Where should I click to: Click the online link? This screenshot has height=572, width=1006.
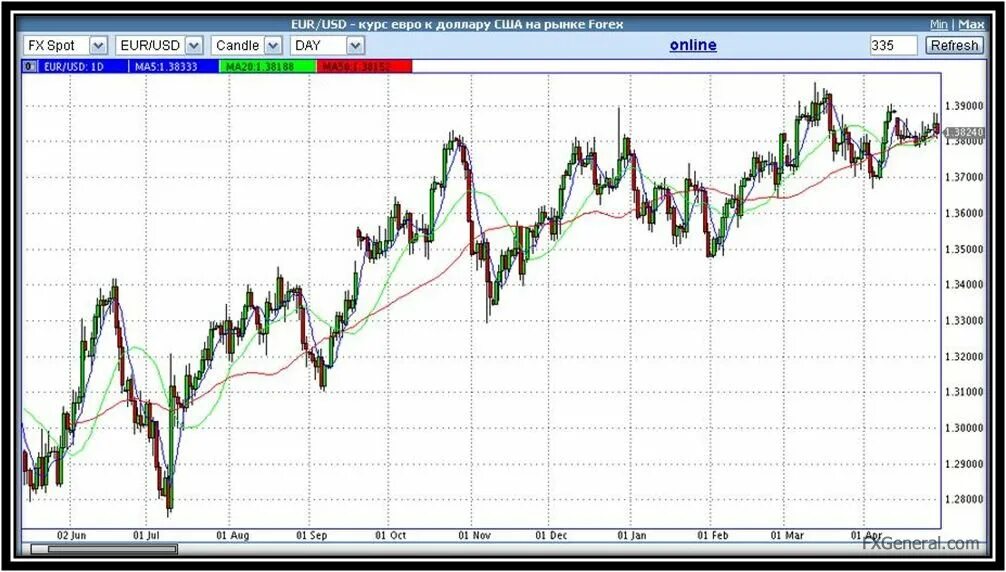pyautogui.click(x=693, y=45)
